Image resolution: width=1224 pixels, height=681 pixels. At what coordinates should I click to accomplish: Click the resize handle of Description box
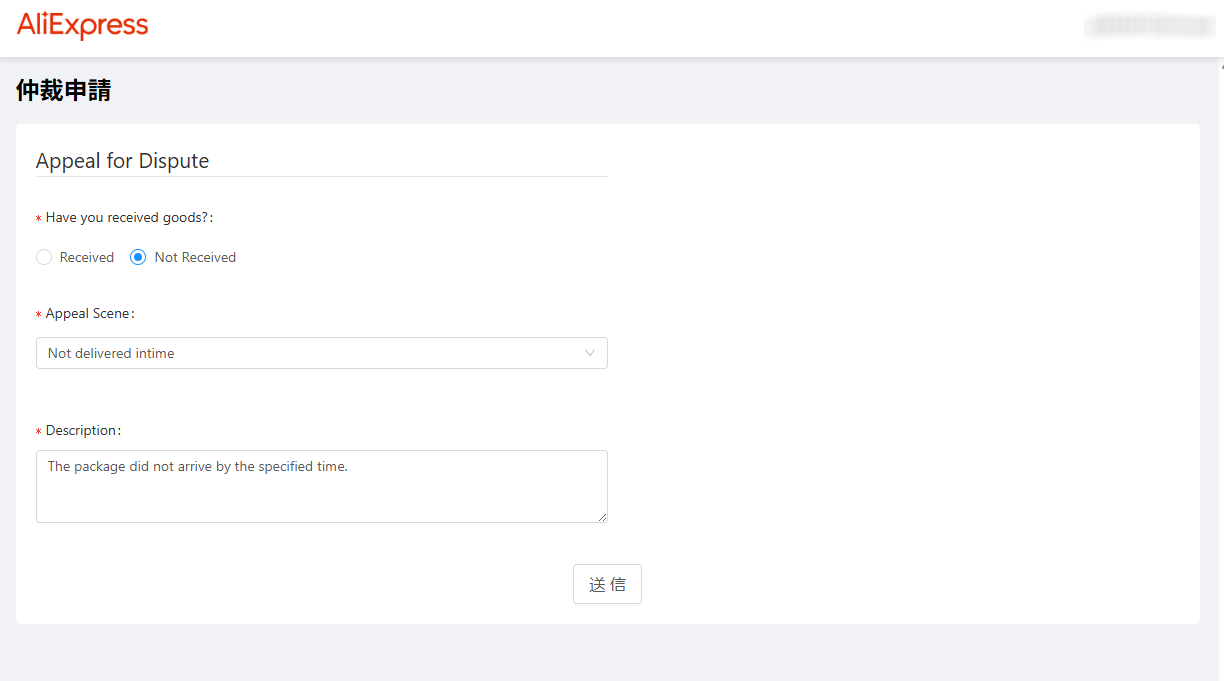(602, 517)
